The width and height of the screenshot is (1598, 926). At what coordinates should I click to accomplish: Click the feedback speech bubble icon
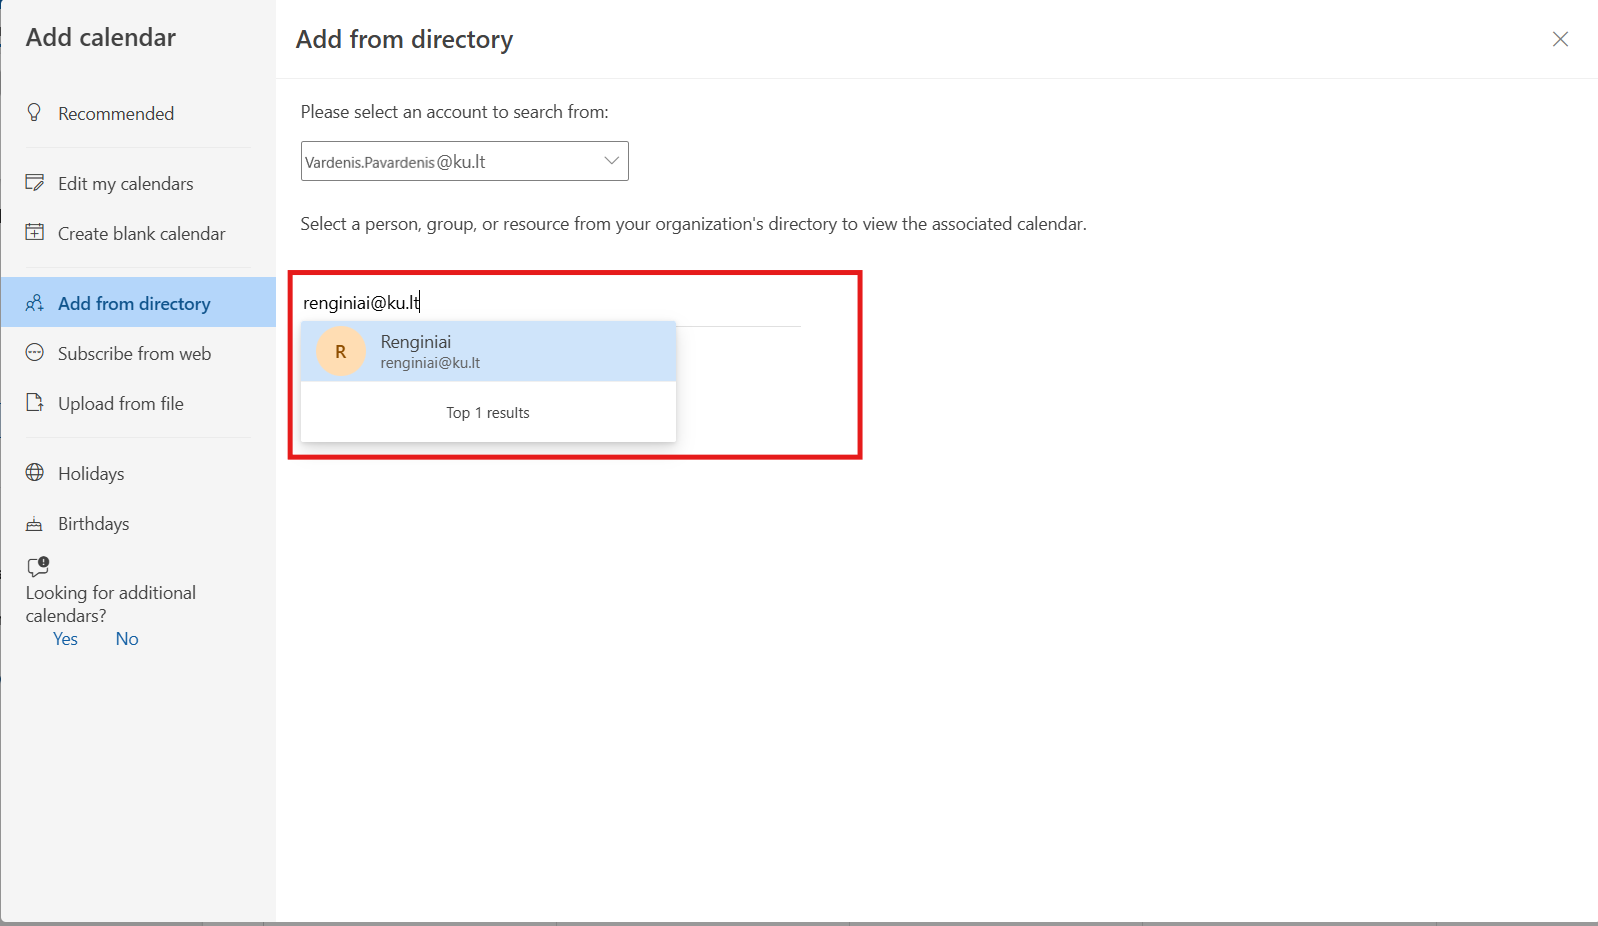(38, 567)
